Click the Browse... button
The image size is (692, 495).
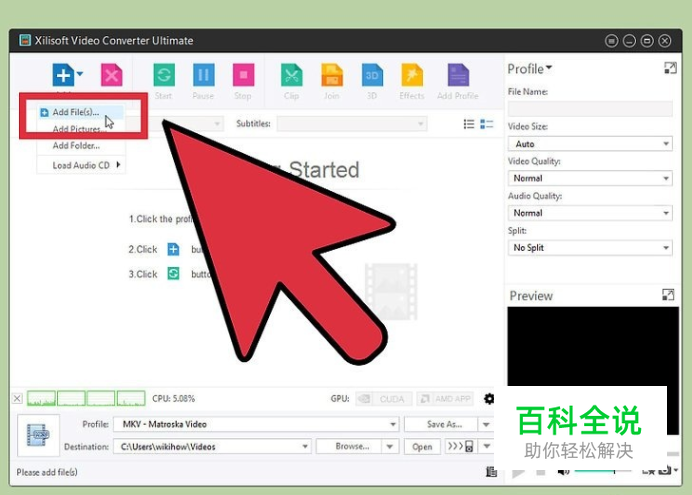pyautogui.click(x=349, y=446)
